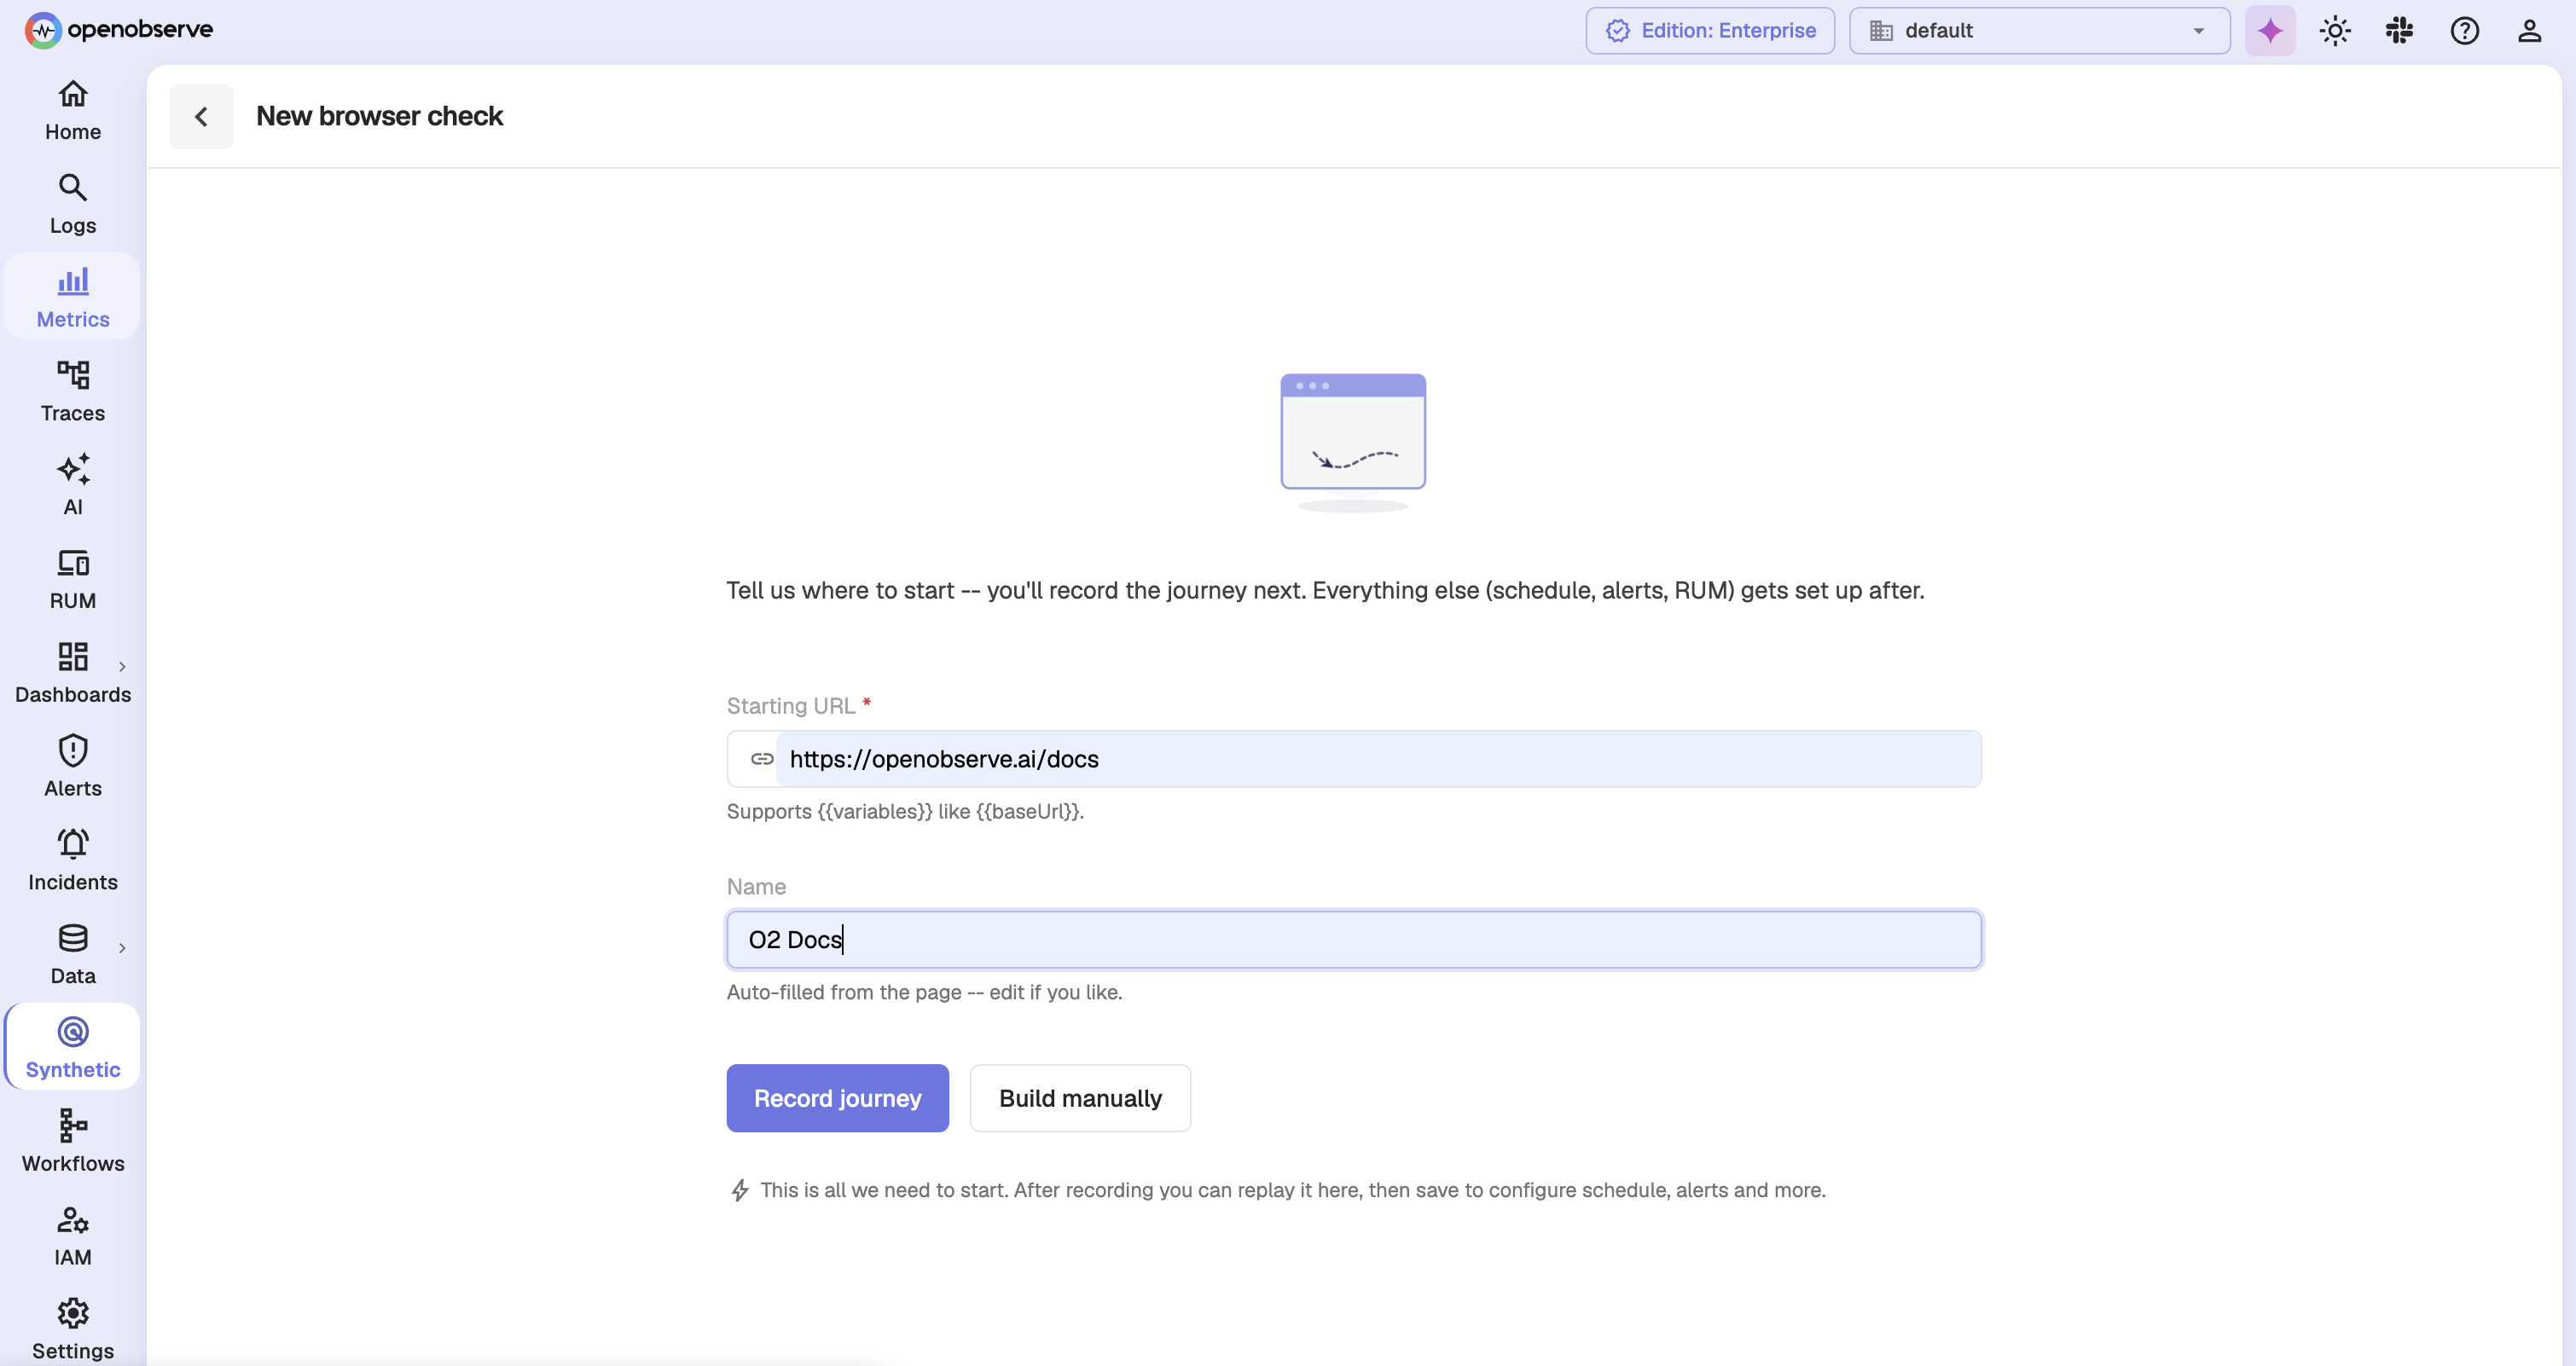Click the 'Supports {{variables}} like {{baseUrl}}.' hint
The height and width of the screenshot is (1366, 2576).
point(905,811)
